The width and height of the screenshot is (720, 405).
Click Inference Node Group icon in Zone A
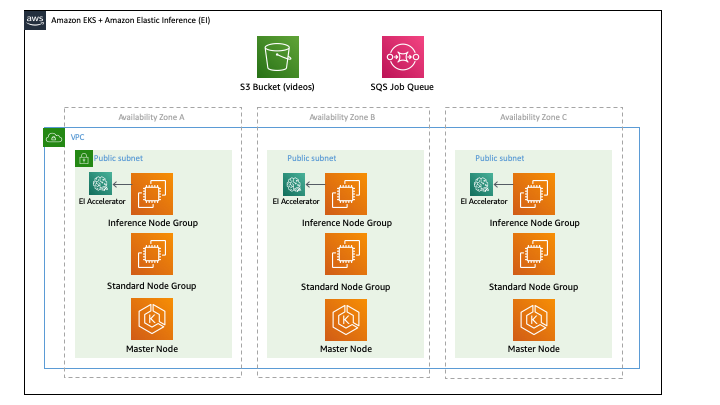[x=152, y=194]
